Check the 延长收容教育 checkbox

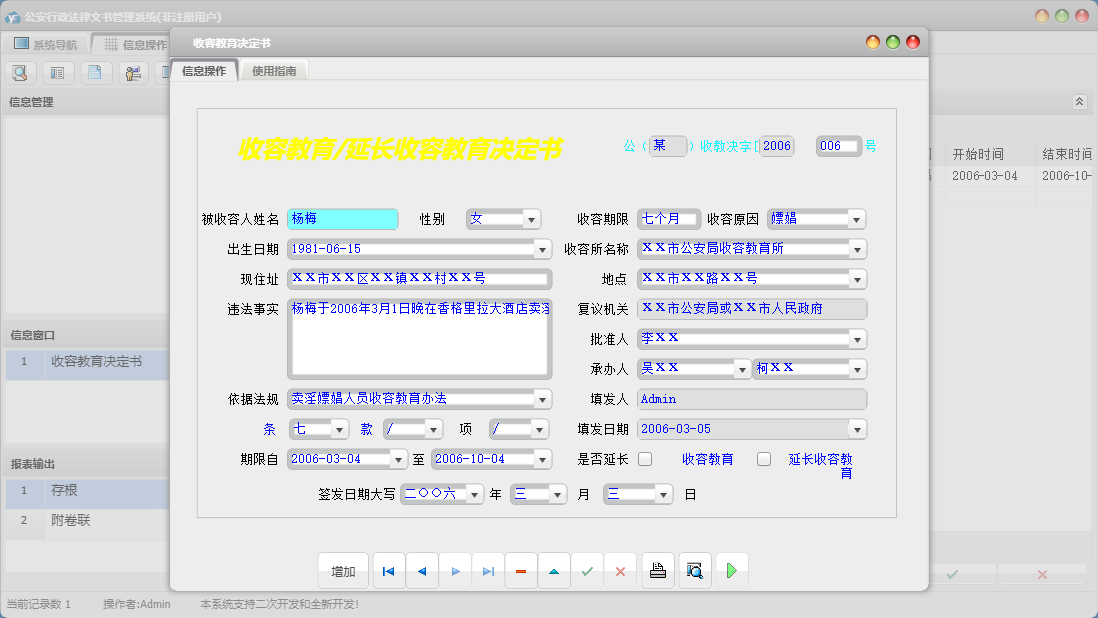coord(764,459)
